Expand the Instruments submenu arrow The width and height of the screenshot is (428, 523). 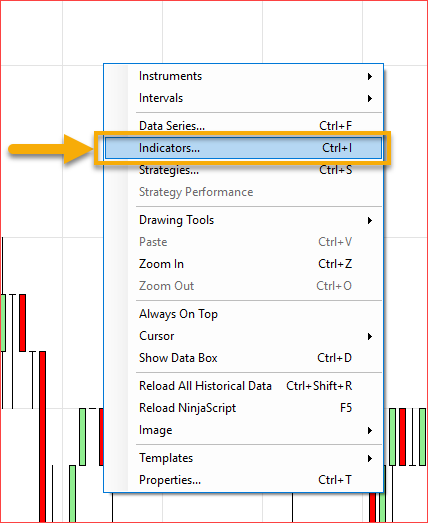coord(370,76)
